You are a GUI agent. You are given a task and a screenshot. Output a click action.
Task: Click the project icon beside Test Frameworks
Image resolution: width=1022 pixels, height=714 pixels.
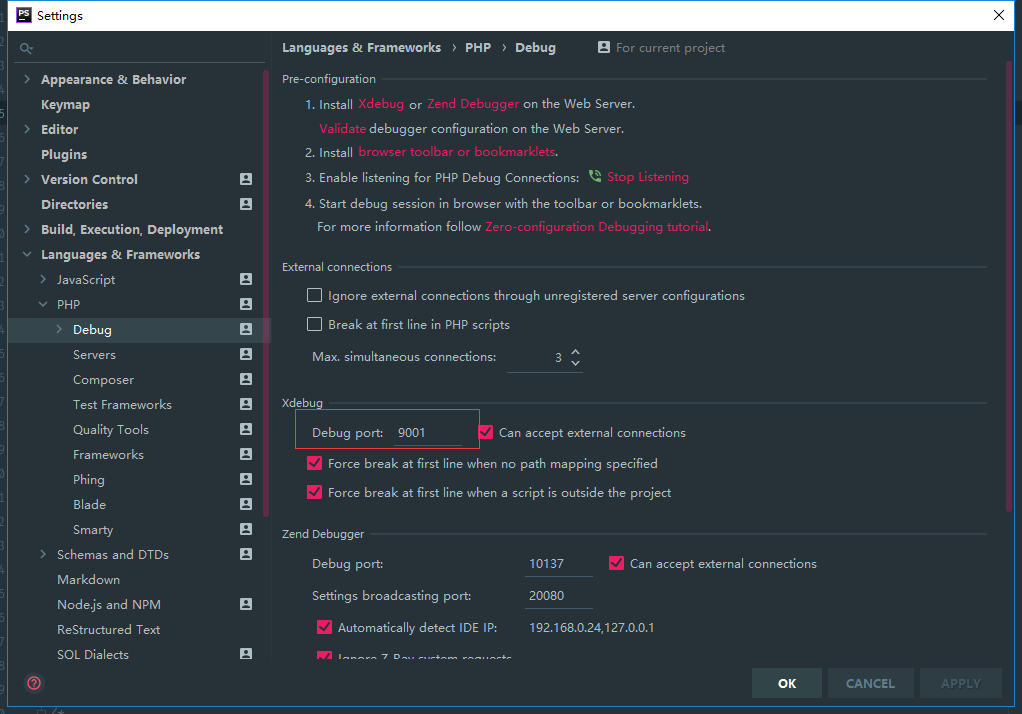(246, 404)
